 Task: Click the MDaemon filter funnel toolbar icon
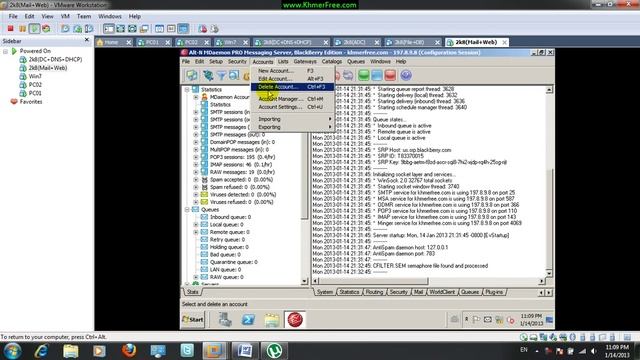[x=221, y=75]
